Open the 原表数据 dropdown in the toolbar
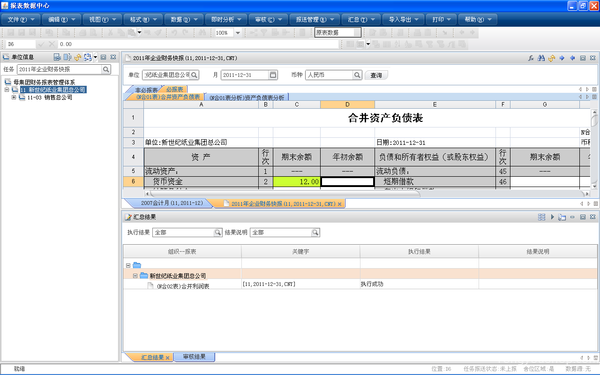Viewport: 600px width, 375px height. [x=357, y=33]
